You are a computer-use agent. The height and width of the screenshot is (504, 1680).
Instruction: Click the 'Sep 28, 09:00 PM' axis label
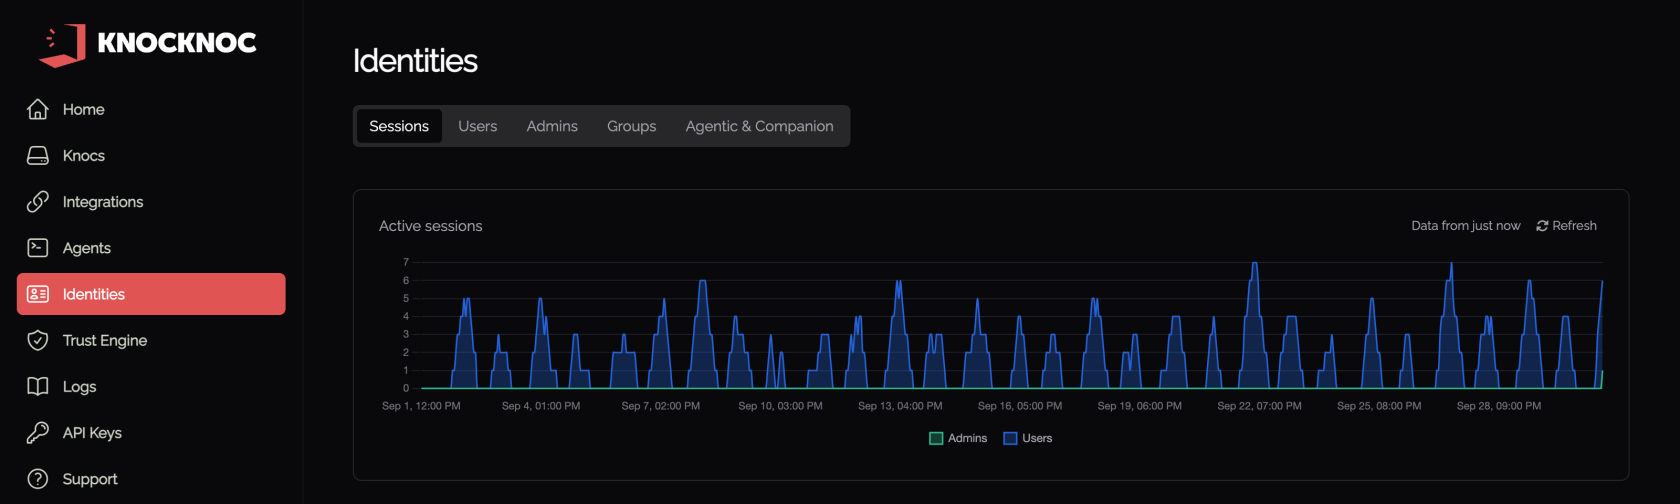click(1499, 406)
